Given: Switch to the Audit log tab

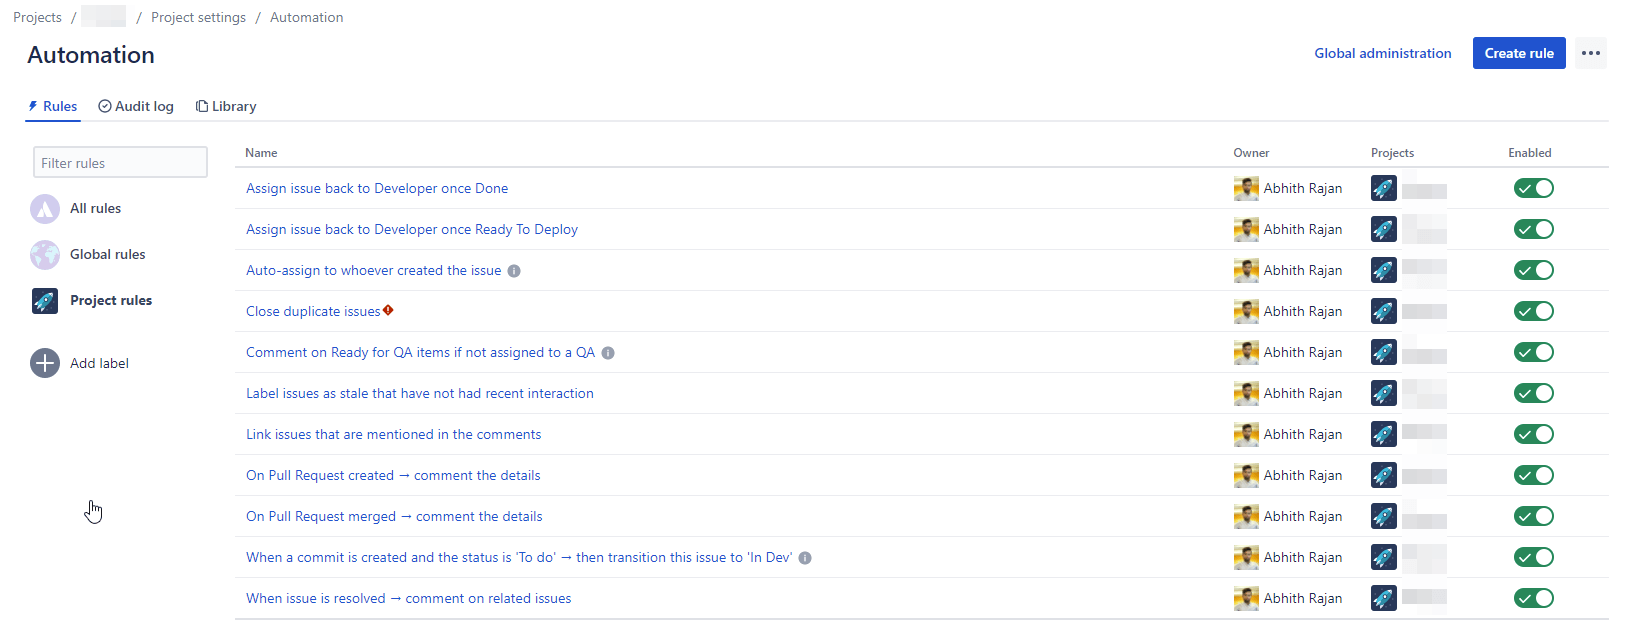Looking at the screenshot, I should [136, 107].
